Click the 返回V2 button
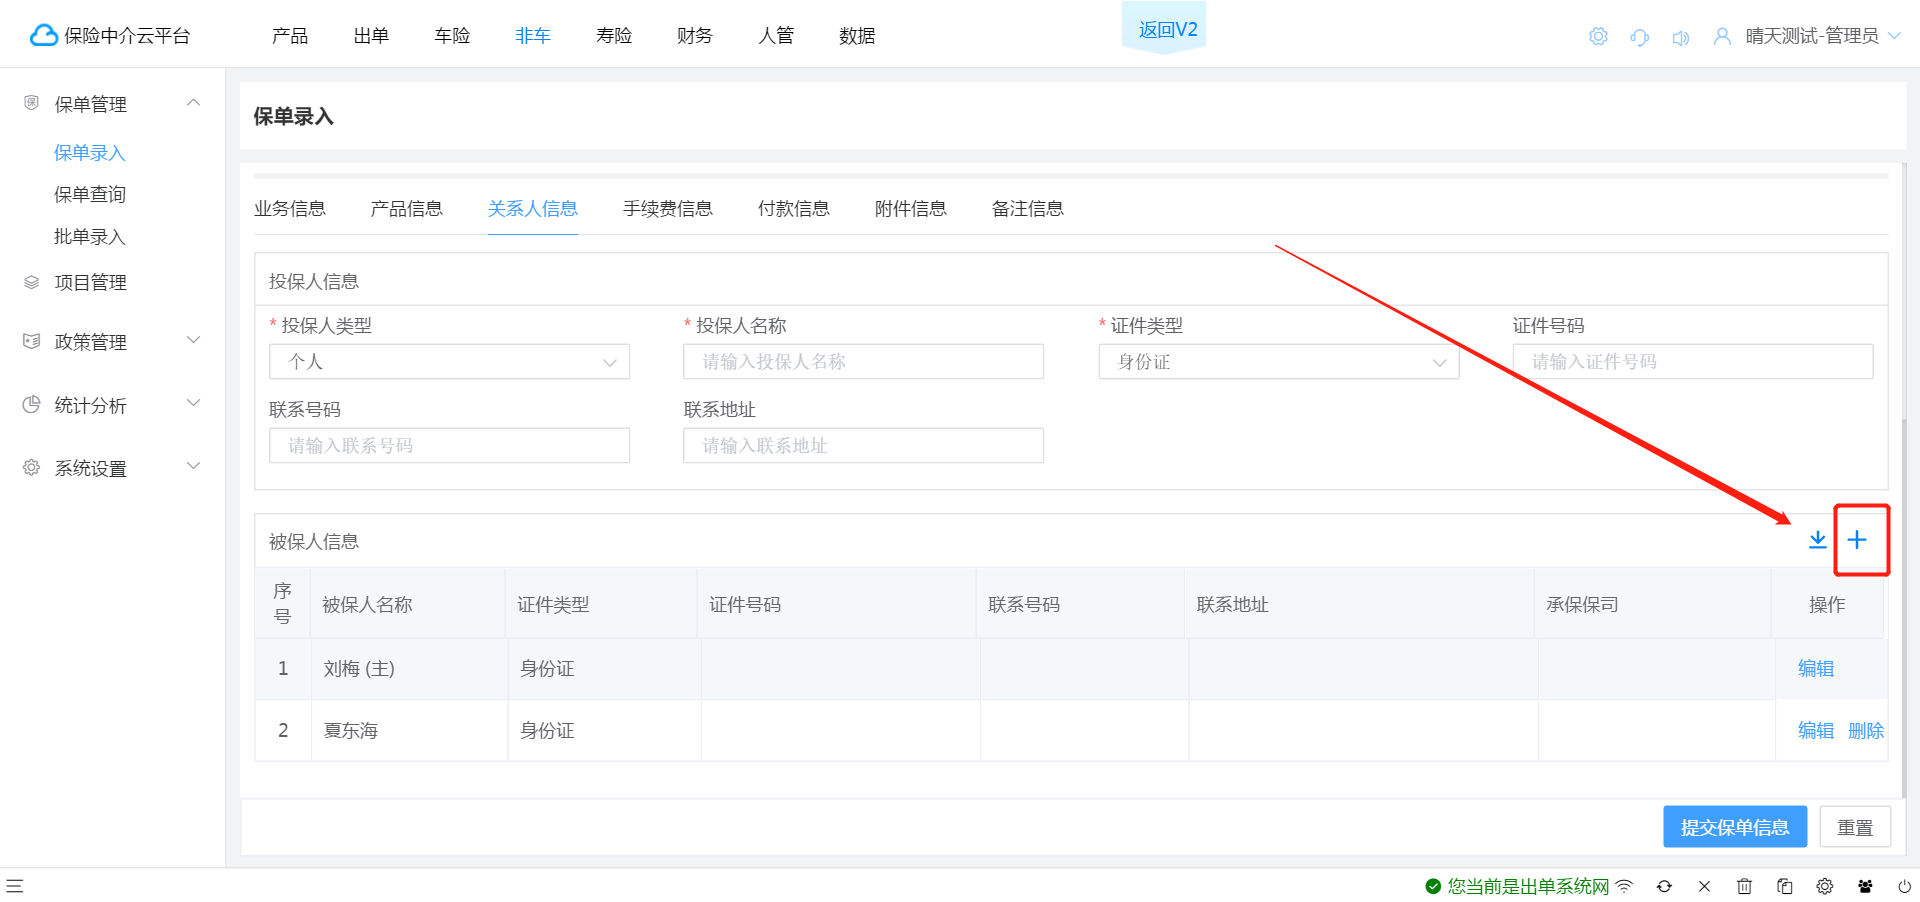 click(x=1164, y=29)
